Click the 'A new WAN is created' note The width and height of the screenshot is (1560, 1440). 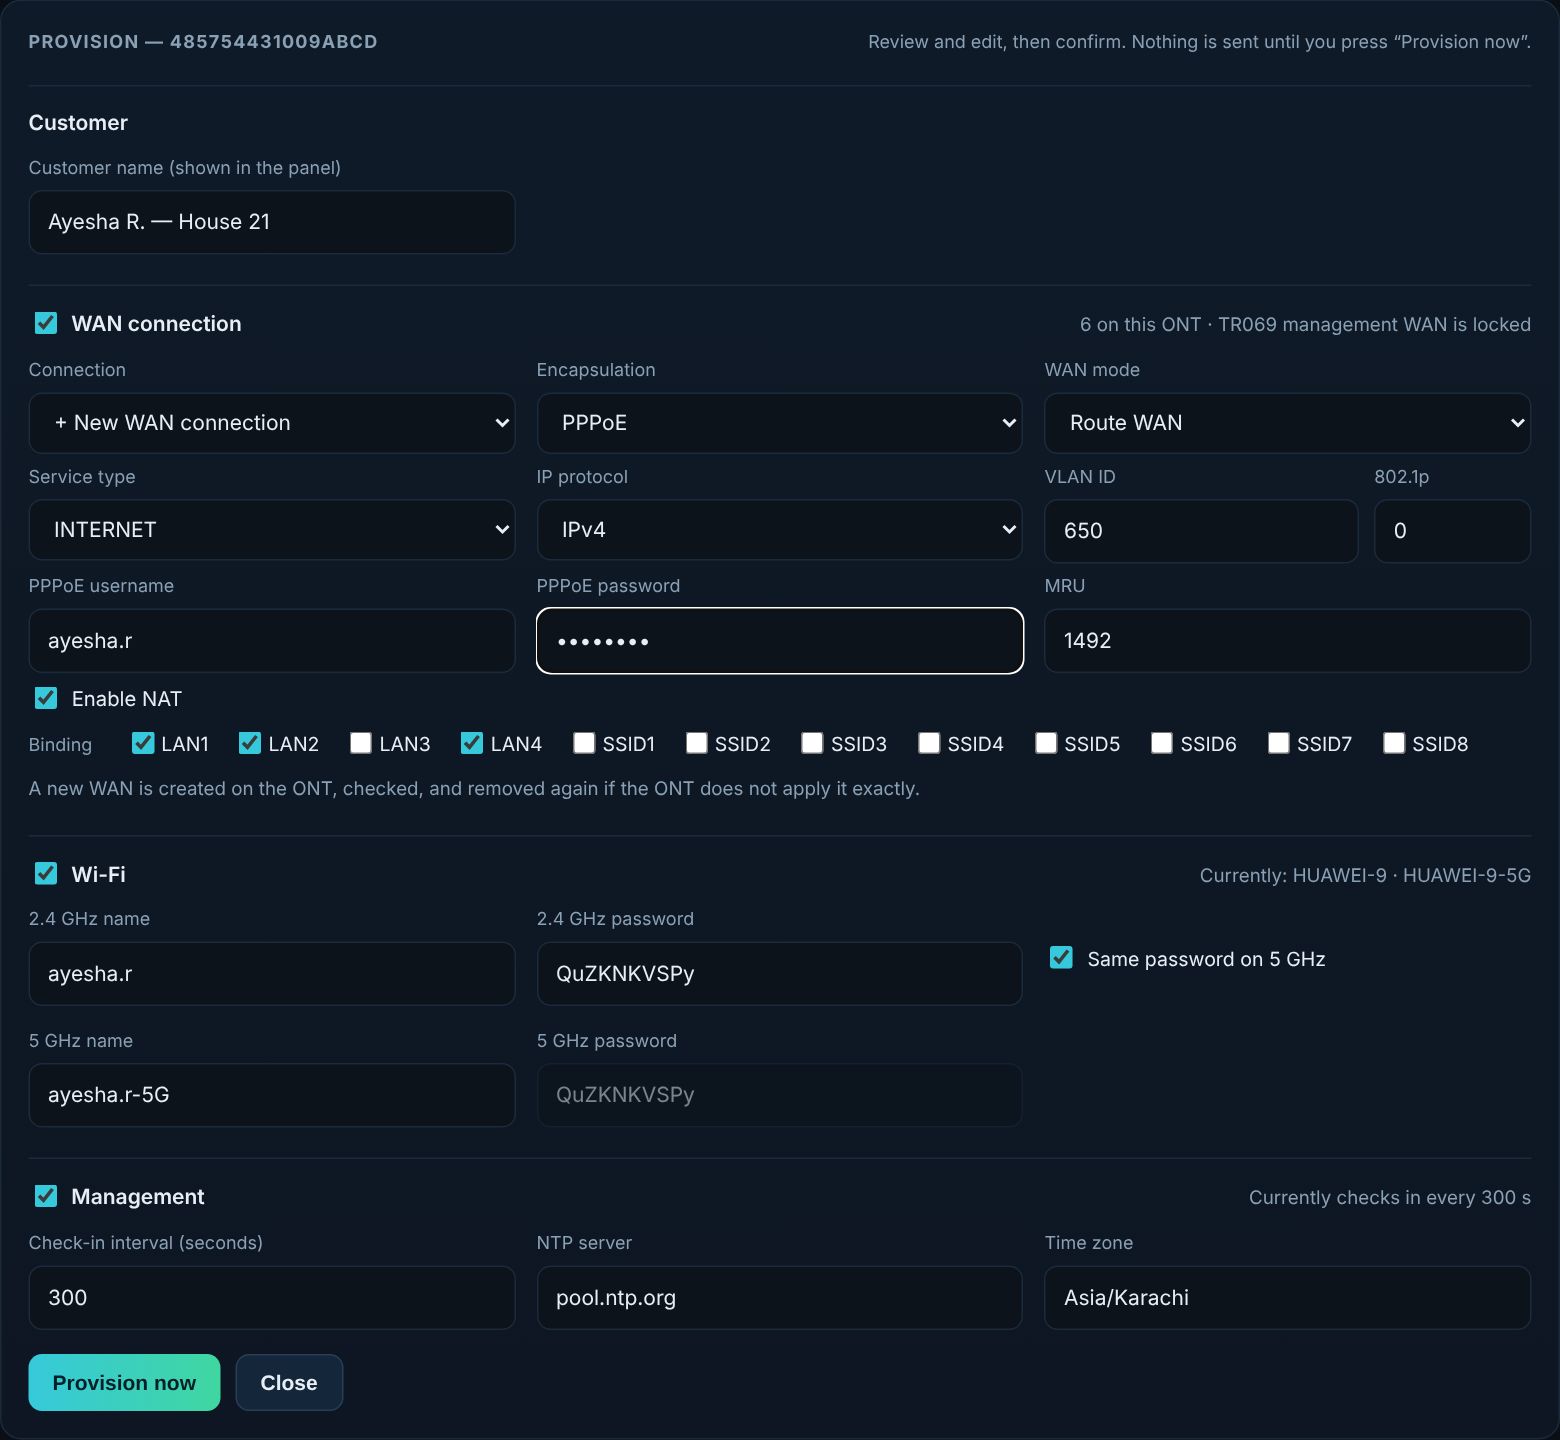click(474, 788)
